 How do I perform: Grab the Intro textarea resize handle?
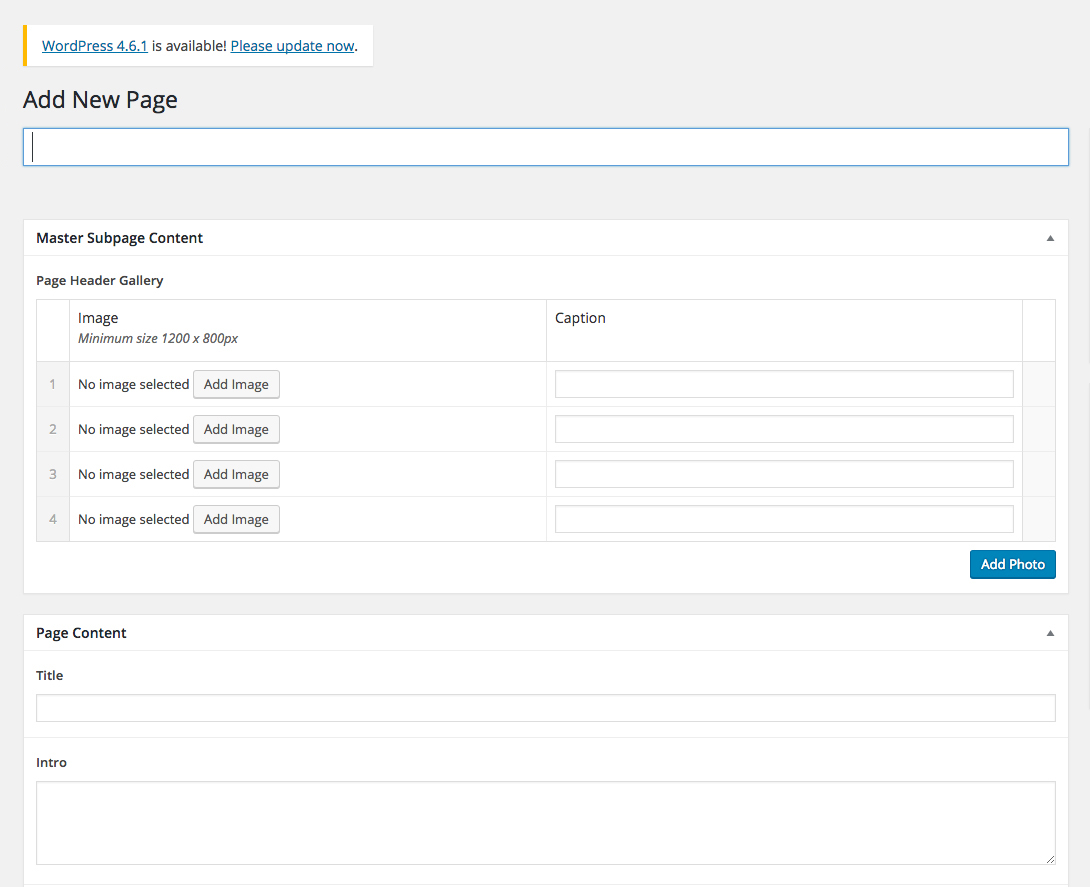point(1050,859)
